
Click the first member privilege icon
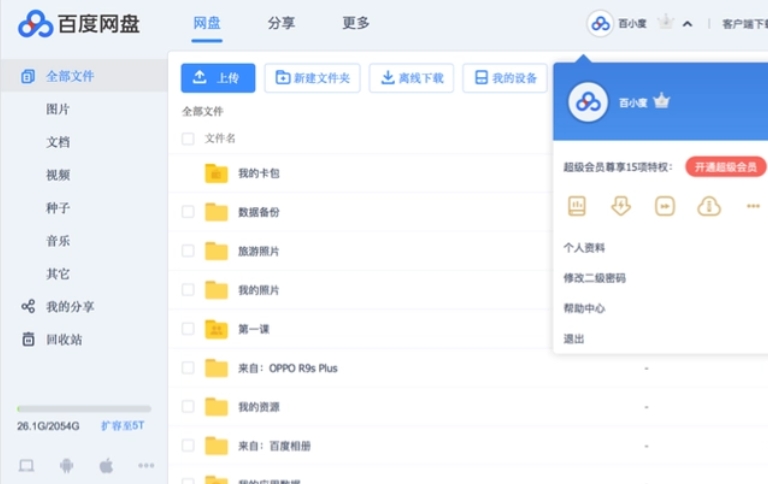(577, 206)
